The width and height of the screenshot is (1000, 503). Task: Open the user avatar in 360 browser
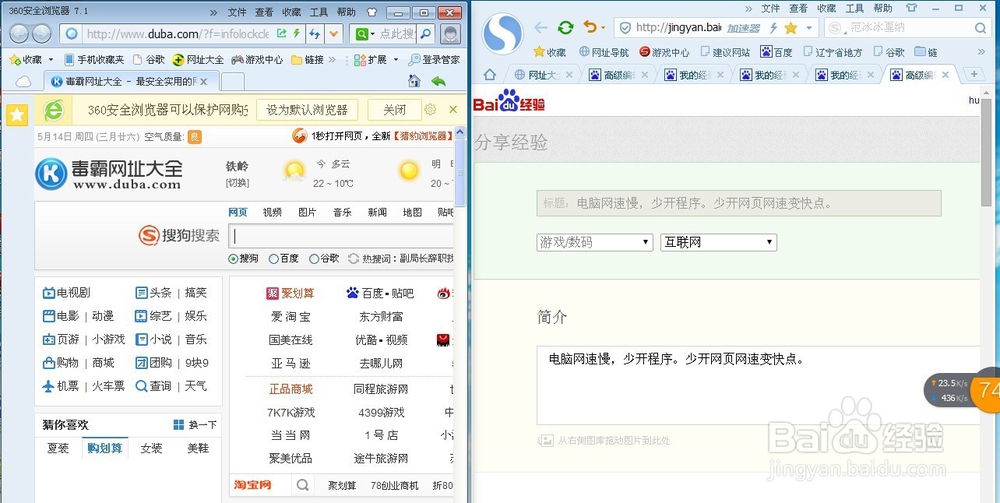(450, 34)
